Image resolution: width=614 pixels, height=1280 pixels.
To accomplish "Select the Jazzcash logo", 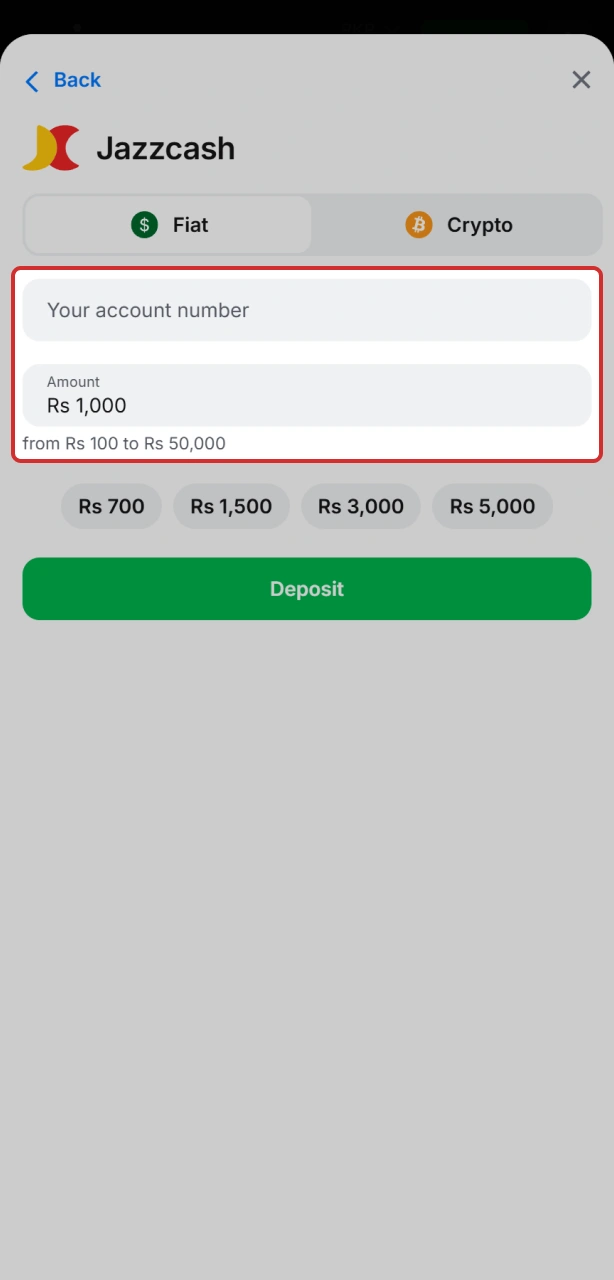I will pyautogui.click(x=50, y=147).
